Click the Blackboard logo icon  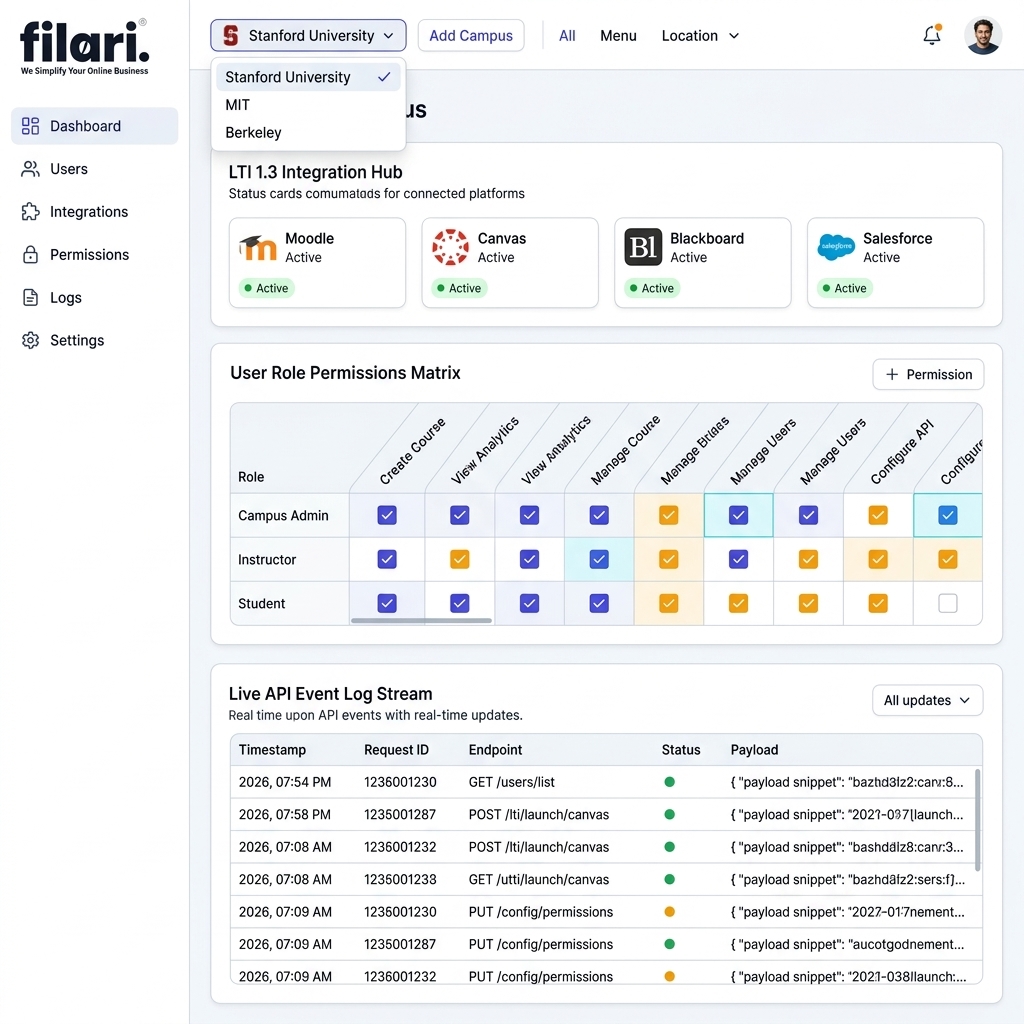click(x=643, y=247)
